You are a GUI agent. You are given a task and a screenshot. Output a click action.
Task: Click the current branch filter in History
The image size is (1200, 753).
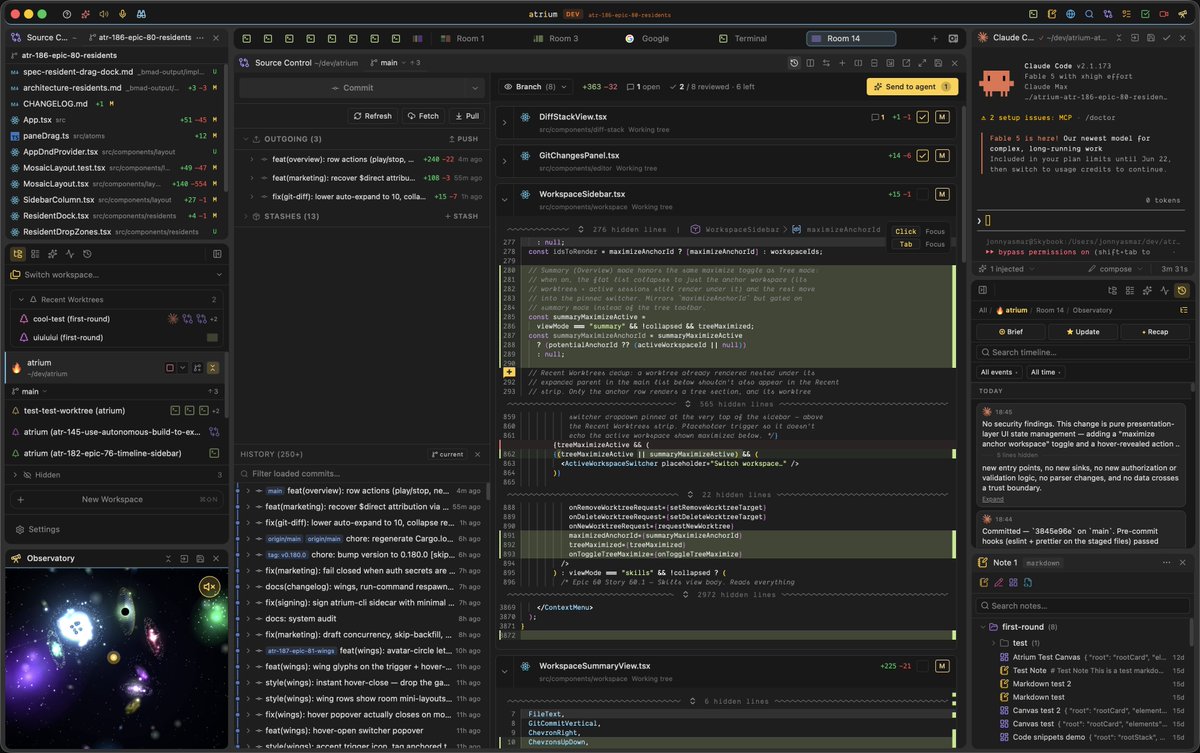[x=447, y=454]
